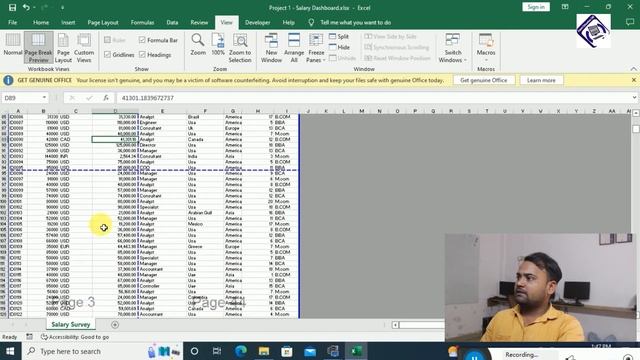Click Get genuine Office button
The width and height of the screenshot is (640, 360).
[x=484, y=80]
